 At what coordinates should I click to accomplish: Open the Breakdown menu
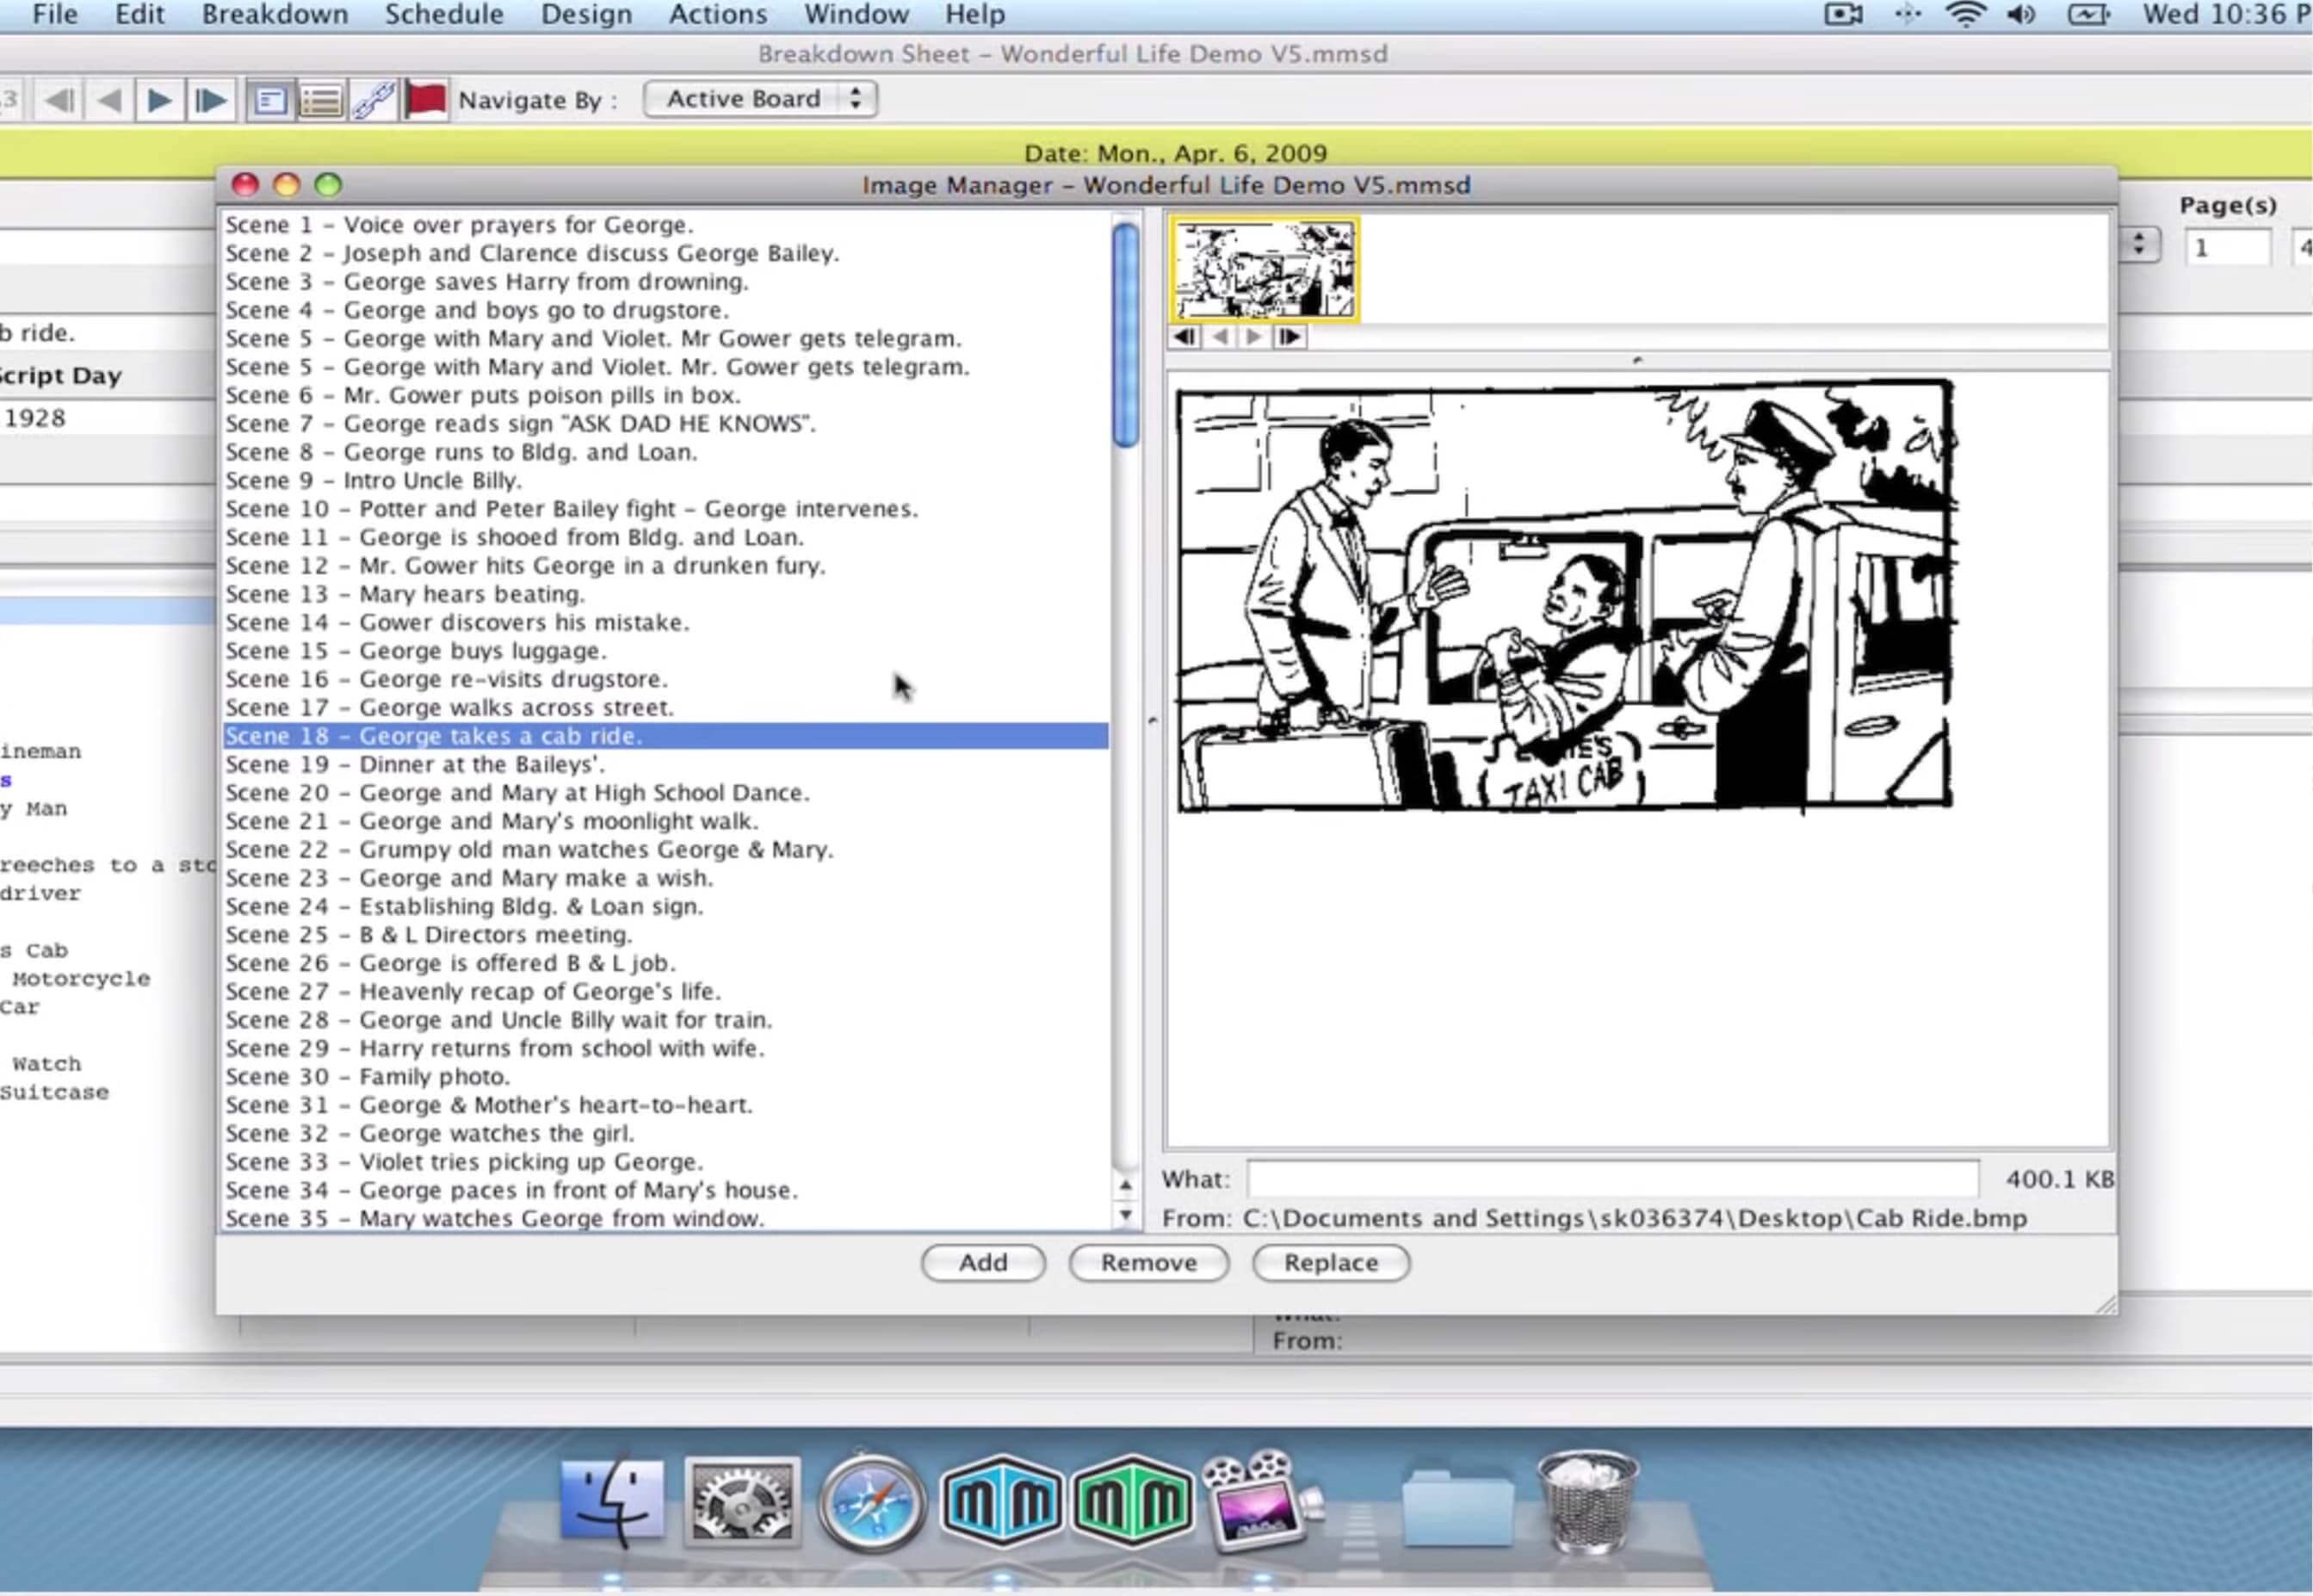(x=272, y=14)
